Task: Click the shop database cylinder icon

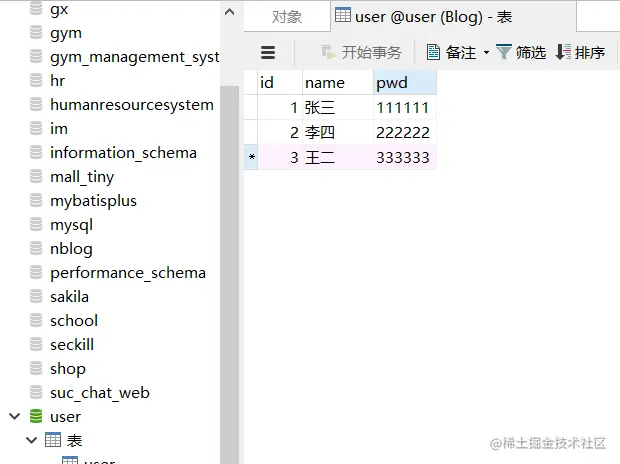Action: click(36, 368)
